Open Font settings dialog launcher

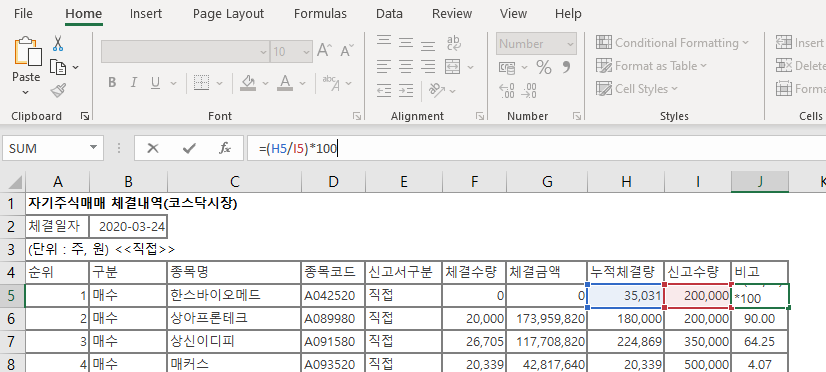point(357,116)
